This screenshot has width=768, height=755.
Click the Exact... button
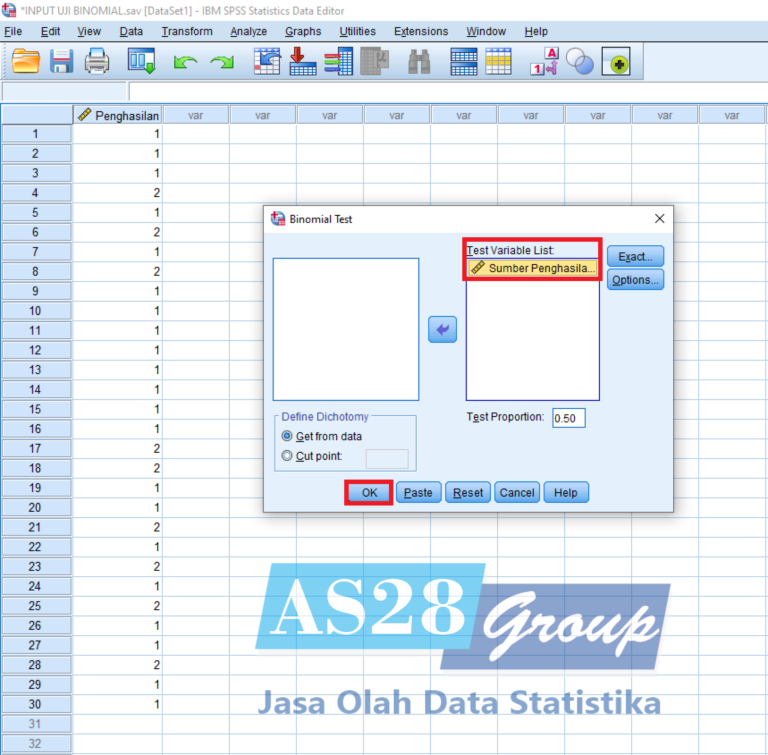pos(635,257)
